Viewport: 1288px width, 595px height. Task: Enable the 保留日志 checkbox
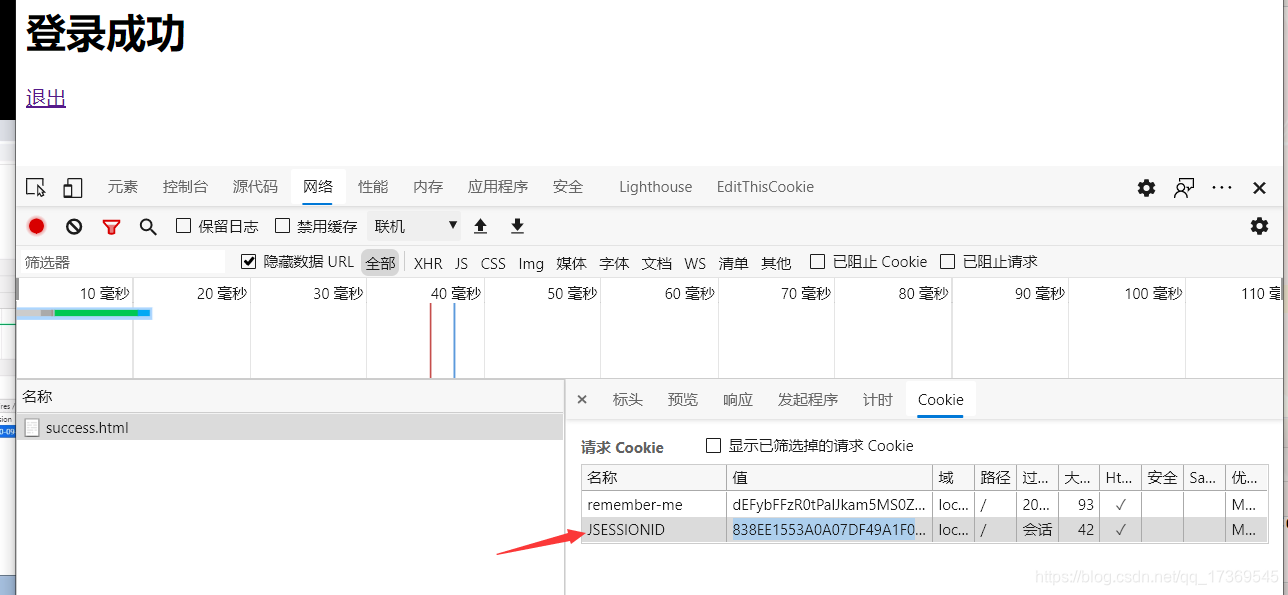[183, 226]
